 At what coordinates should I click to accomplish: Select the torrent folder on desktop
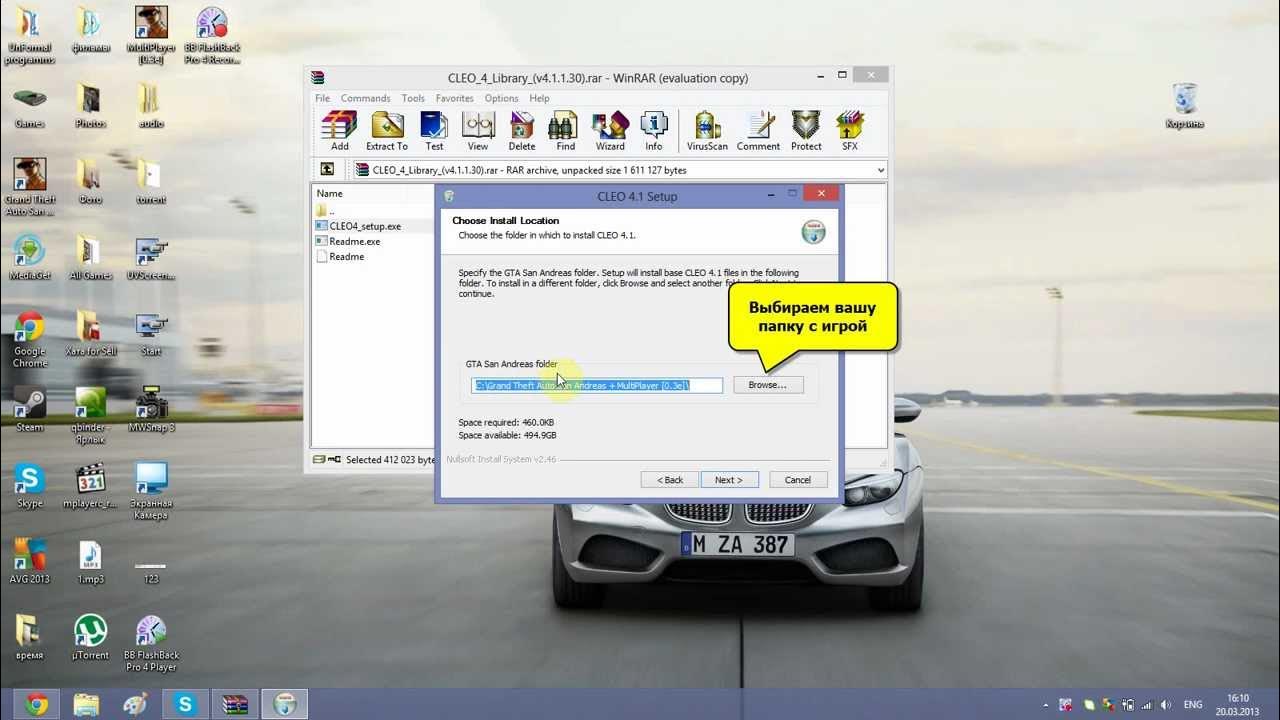151,181
